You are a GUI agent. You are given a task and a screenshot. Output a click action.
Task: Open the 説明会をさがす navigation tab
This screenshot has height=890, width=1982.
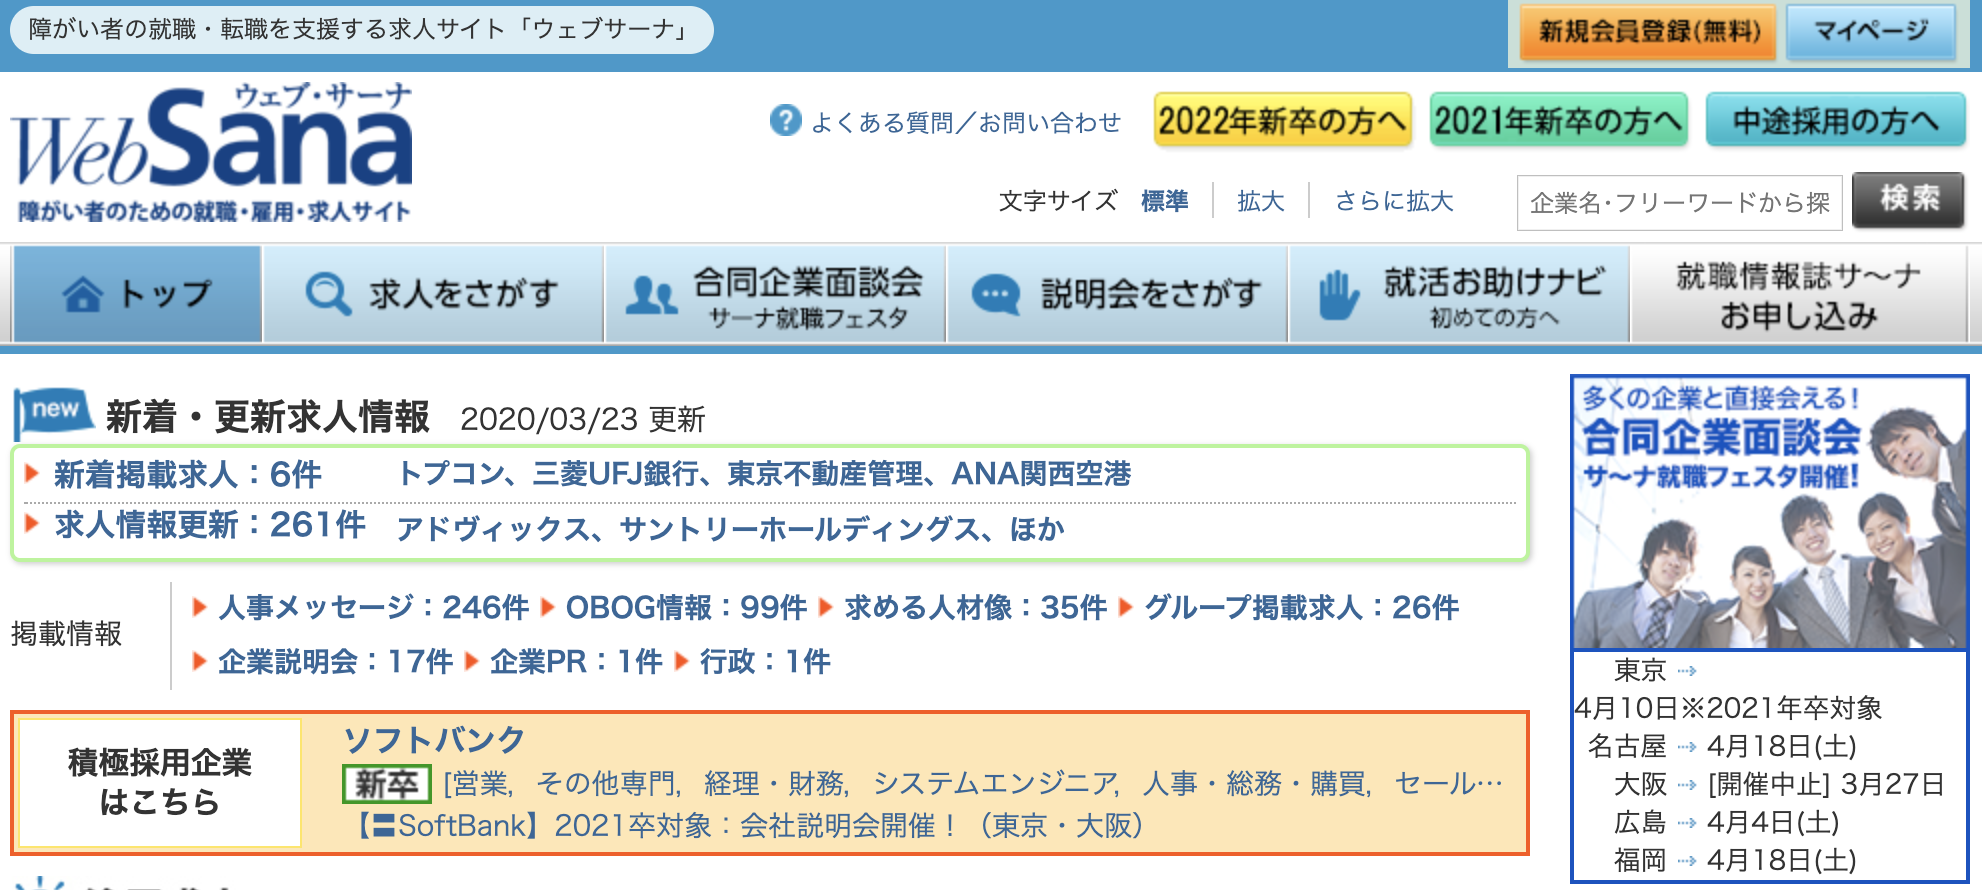pyautogui.click(x=1117, y=294)
